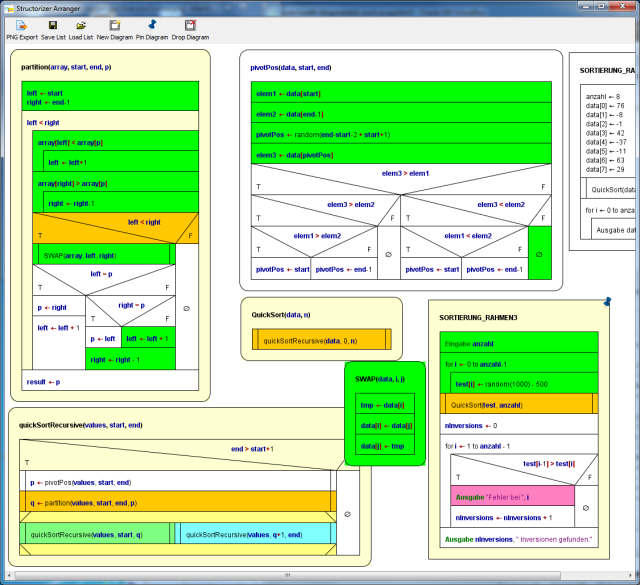
Task: Click the Save List floppy icon
Action: 53,26
